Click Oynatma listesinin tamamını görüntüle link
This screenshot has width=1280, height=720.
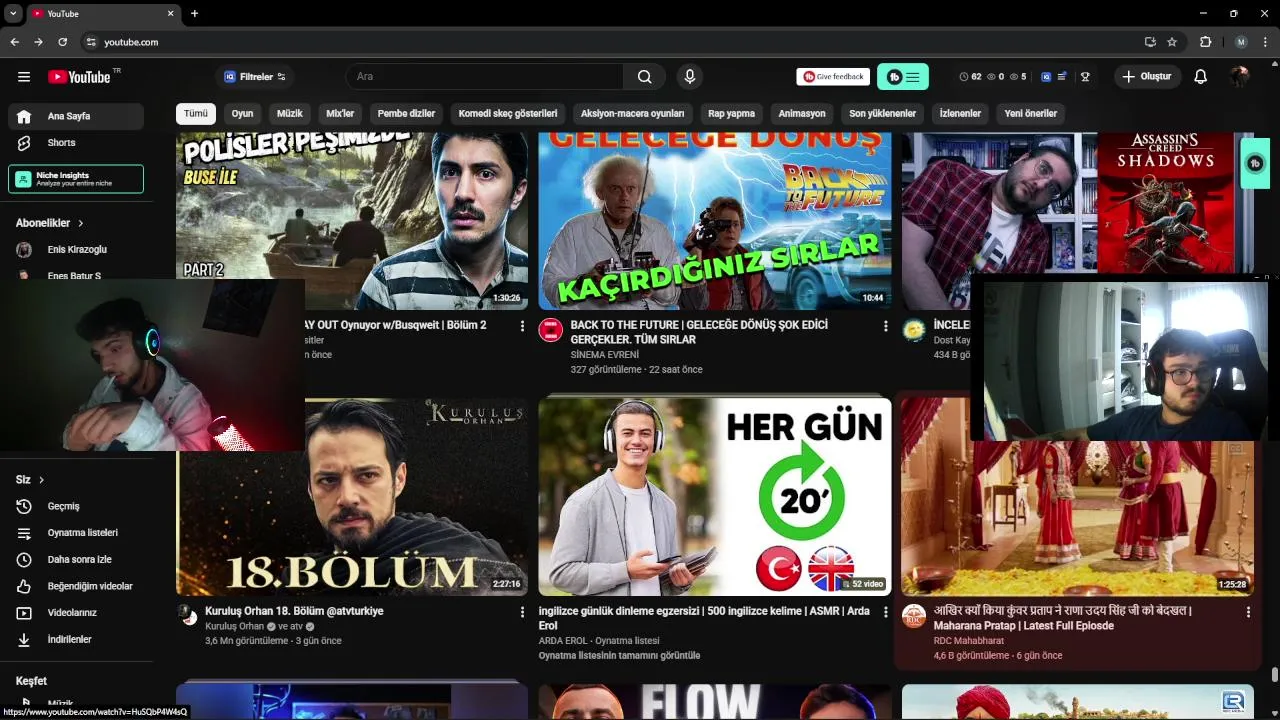[619, 655]
